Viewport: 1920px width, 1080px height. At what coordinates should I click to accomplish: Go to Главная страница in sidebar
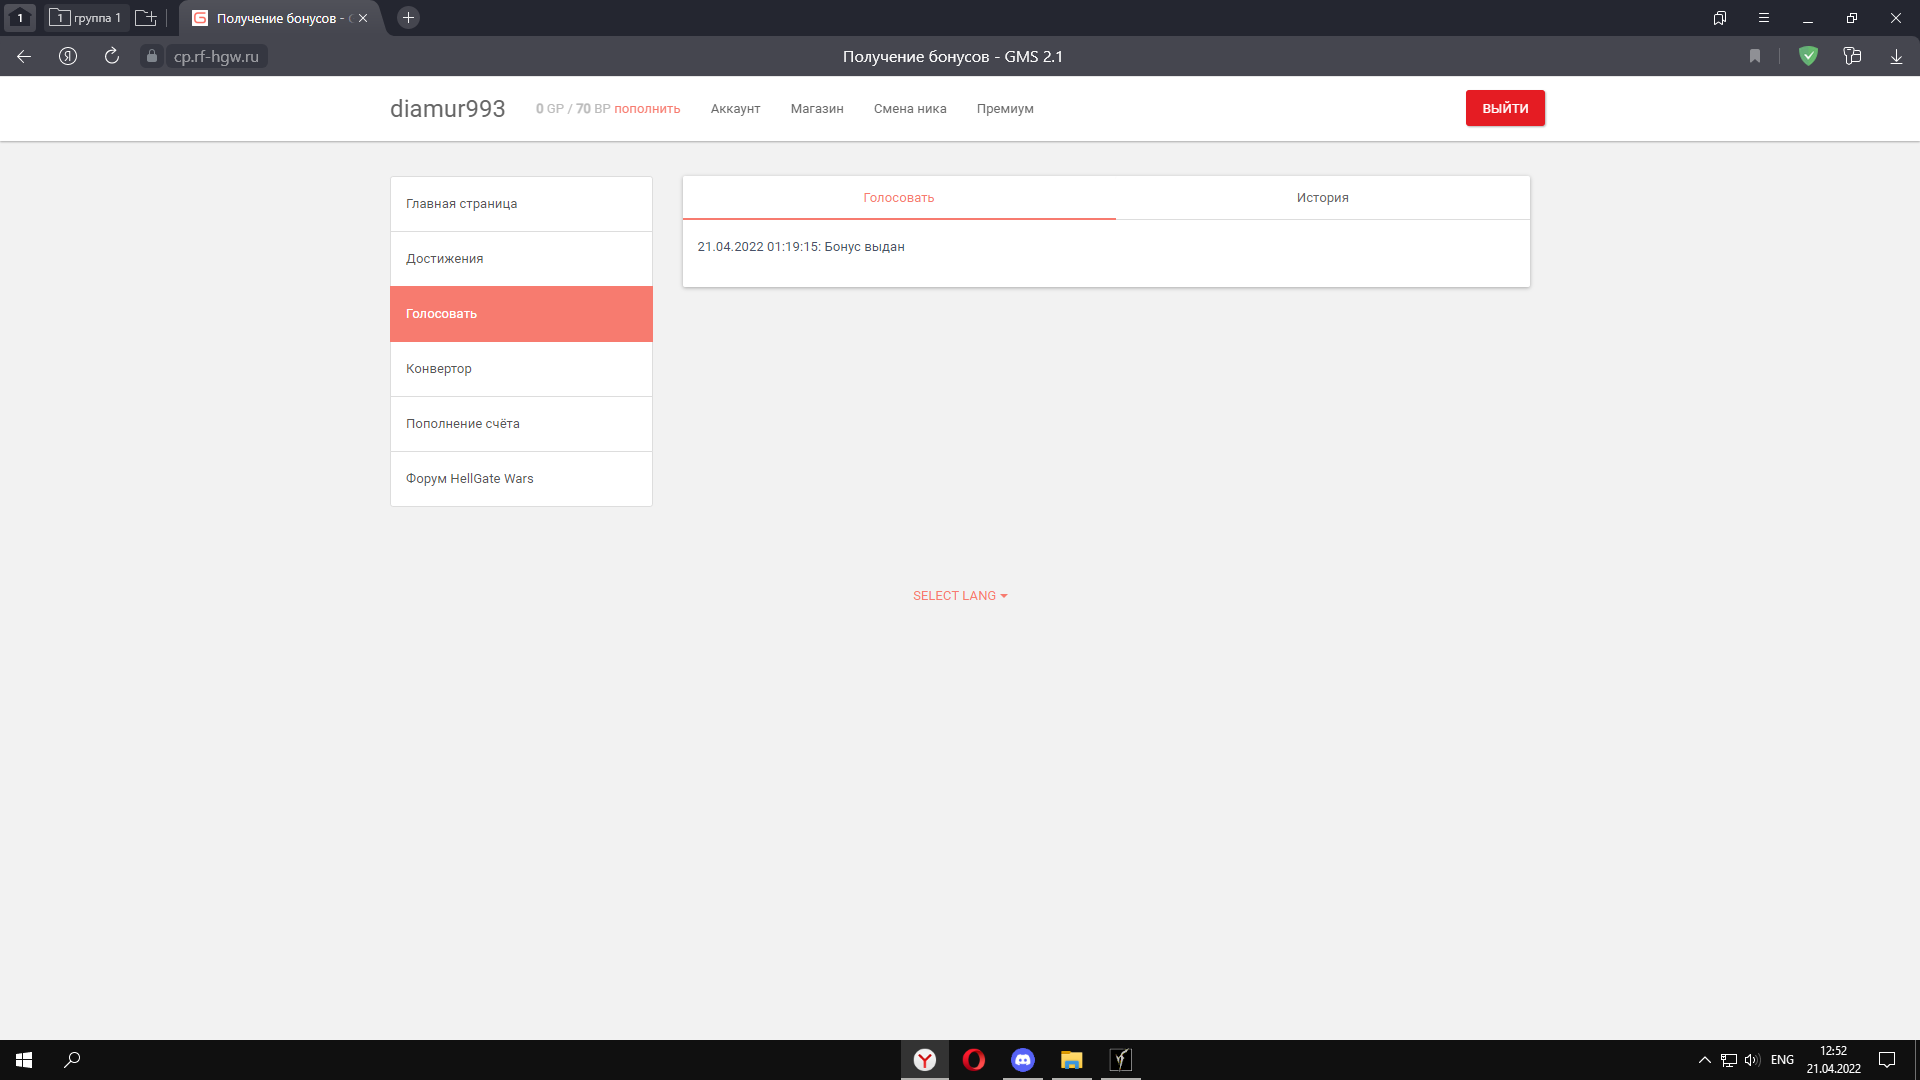(521, 204)
